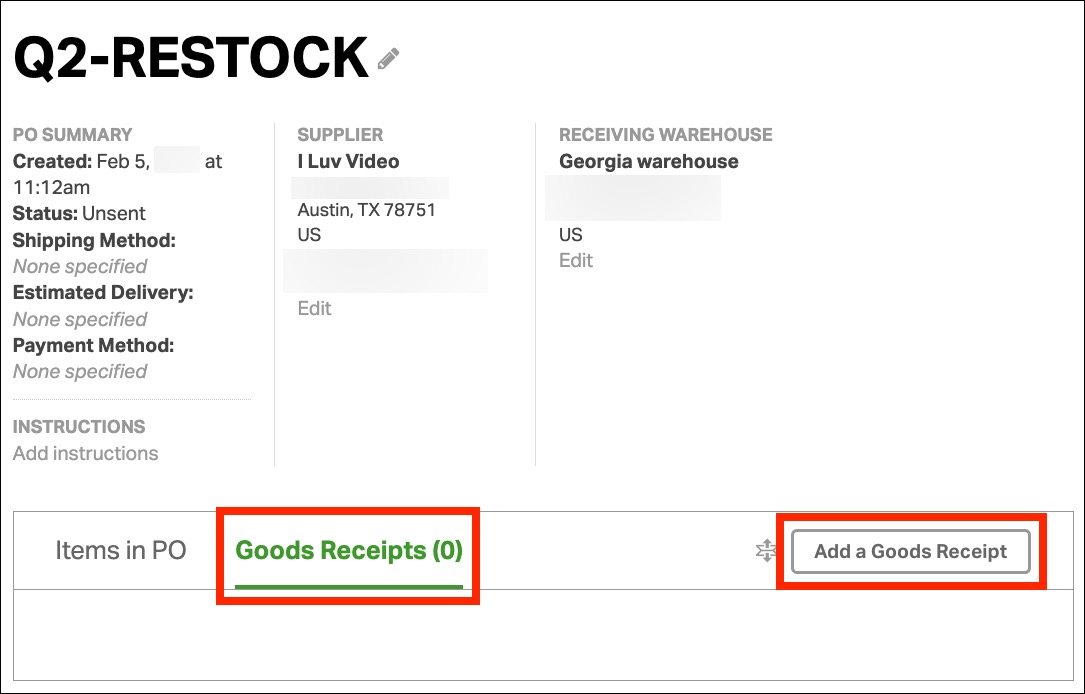1085x694 pixels.
Task: Click the INSTRUCTIONS heading
Action: (79, 426)
